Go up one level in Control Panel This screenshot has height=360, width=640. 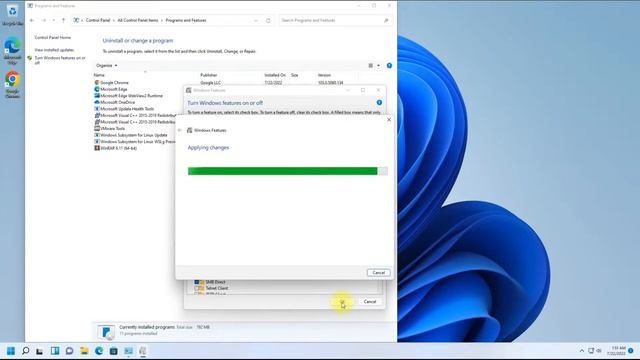click(x=63, y=20)
